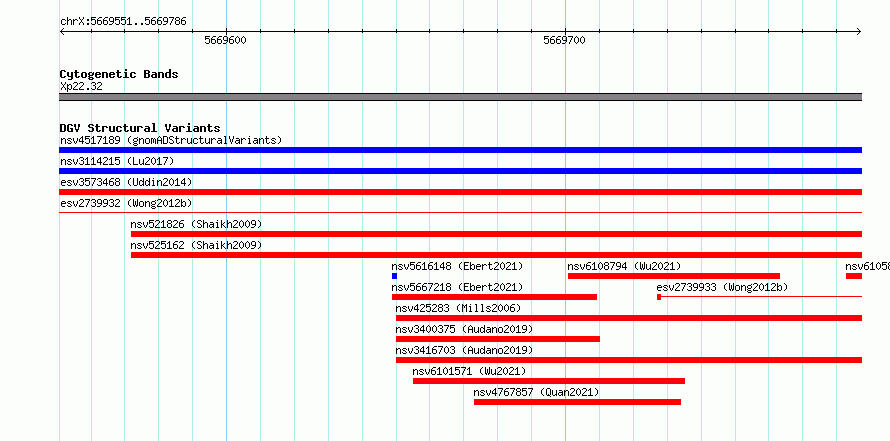Click the ruler's right arrowhead
This screenshot has height=441, width=890.
pyautogui.click(x=859, y=31)
